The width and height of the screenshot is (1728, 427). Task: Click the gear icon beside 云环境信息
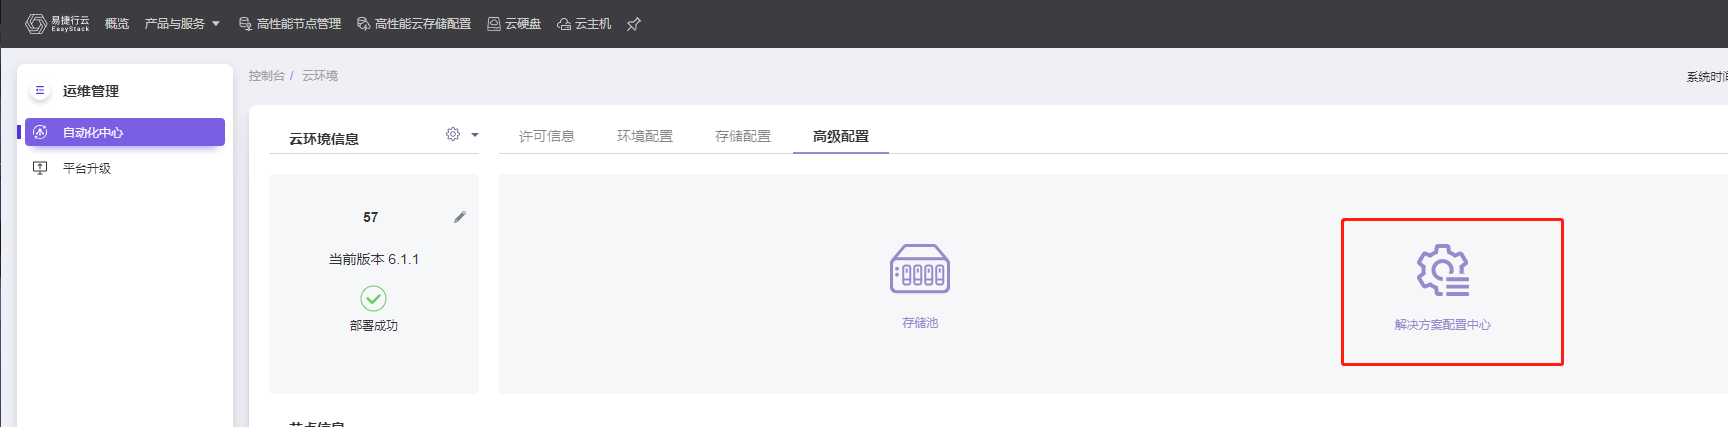pos(453,134)
